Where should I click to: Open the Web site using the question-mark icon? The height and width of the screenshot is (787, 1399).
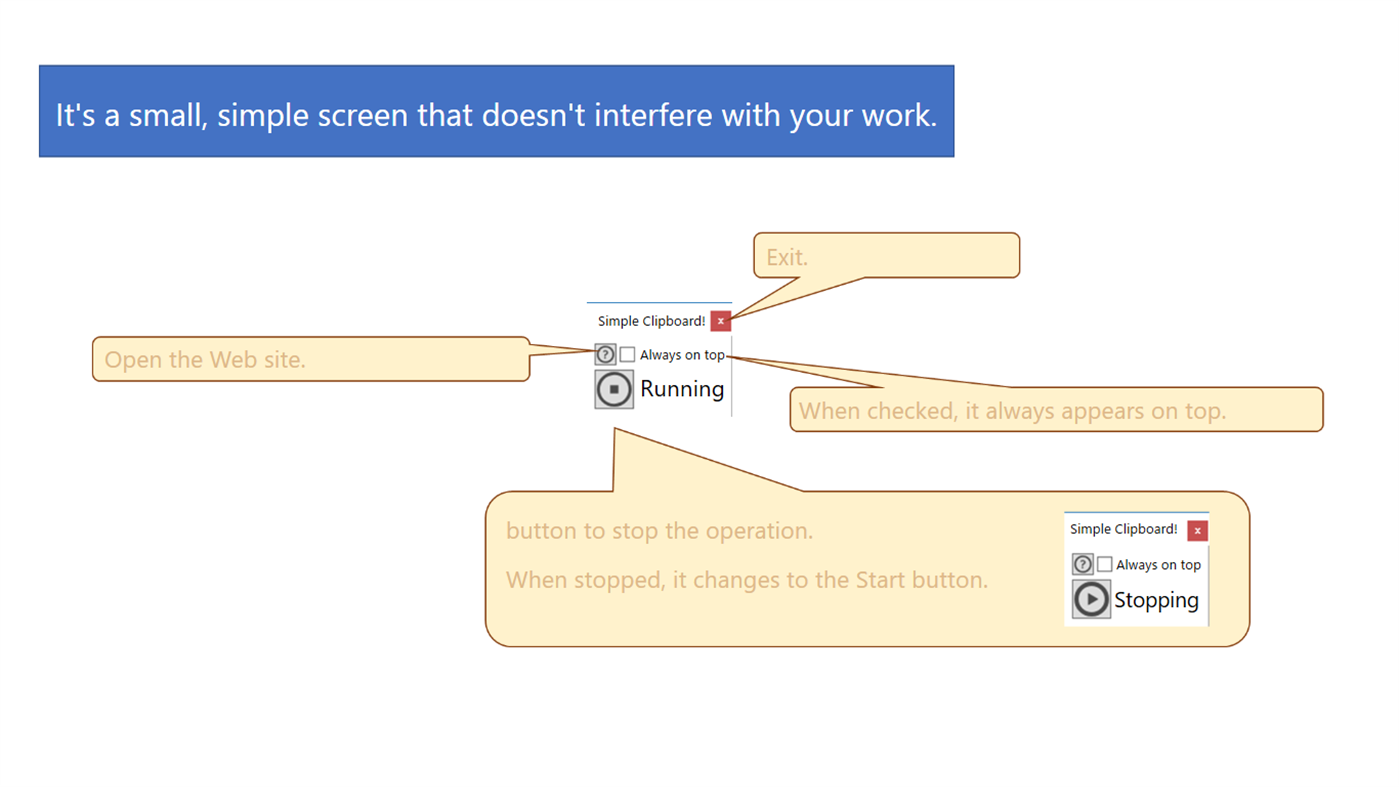point(604,354)
